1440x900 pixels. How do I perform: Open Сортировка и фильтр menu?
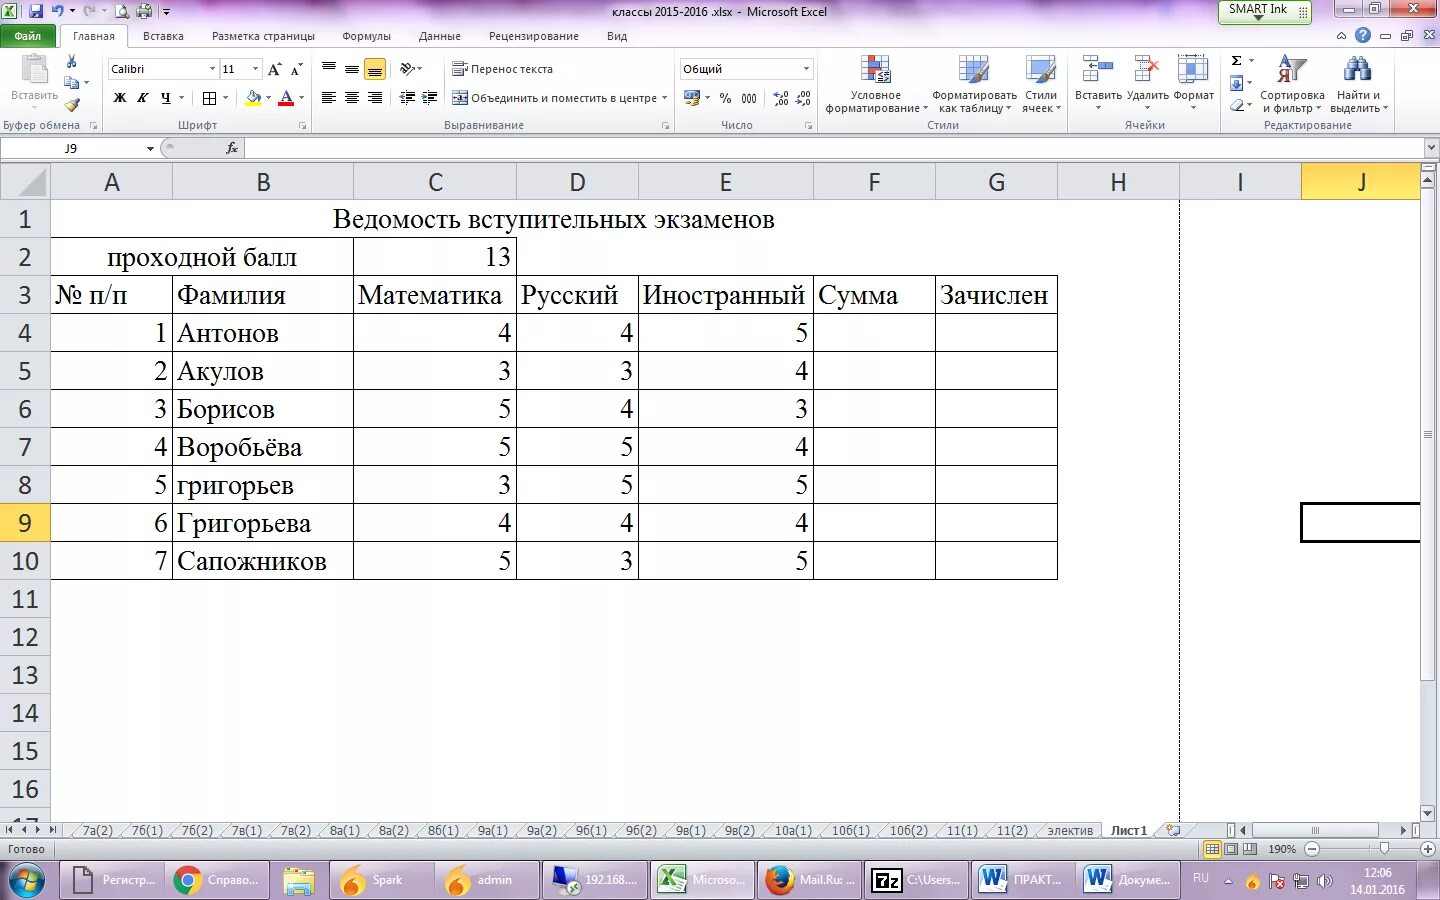tap(1292, 84)
